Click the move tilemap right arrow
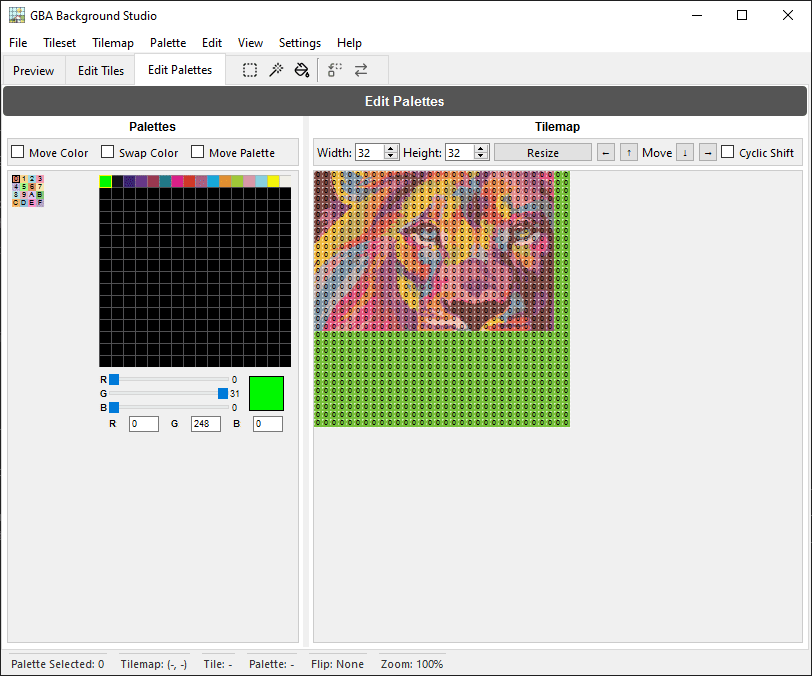This screenshot has height=676, width=812. (x=707, y=152)
